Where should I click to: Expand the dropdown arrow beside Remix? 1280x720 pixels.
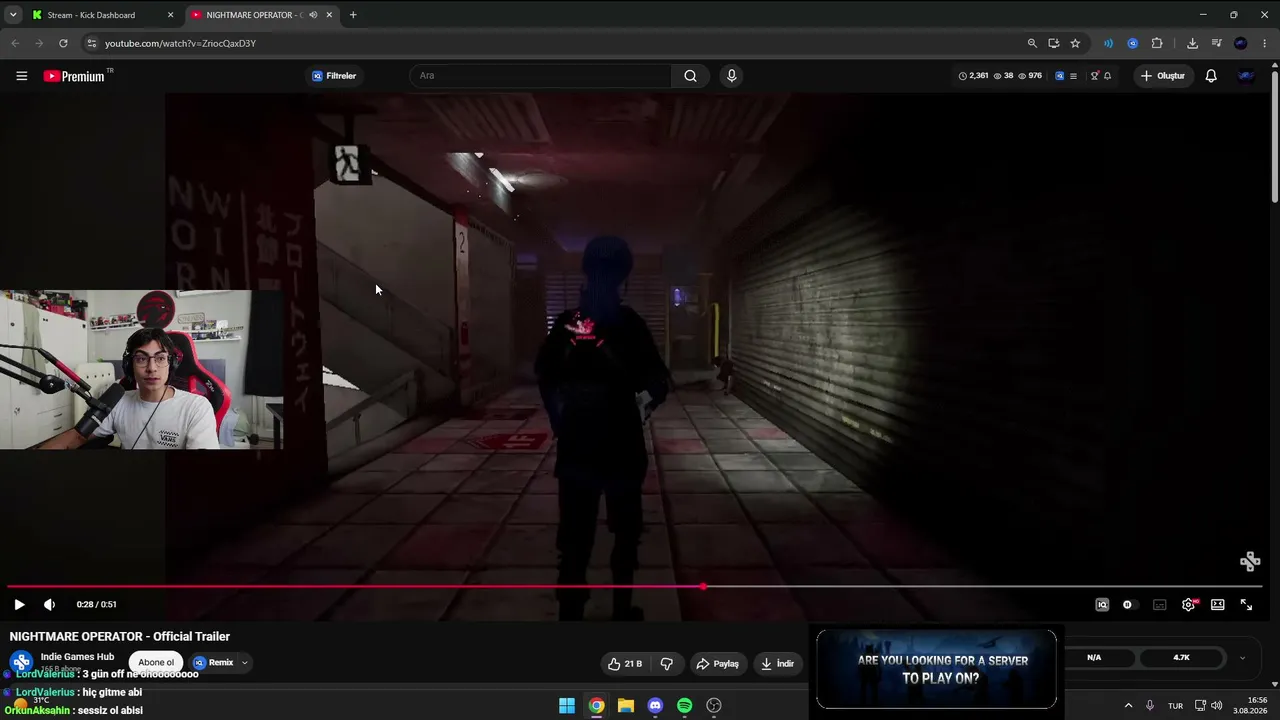coord(244,662)
